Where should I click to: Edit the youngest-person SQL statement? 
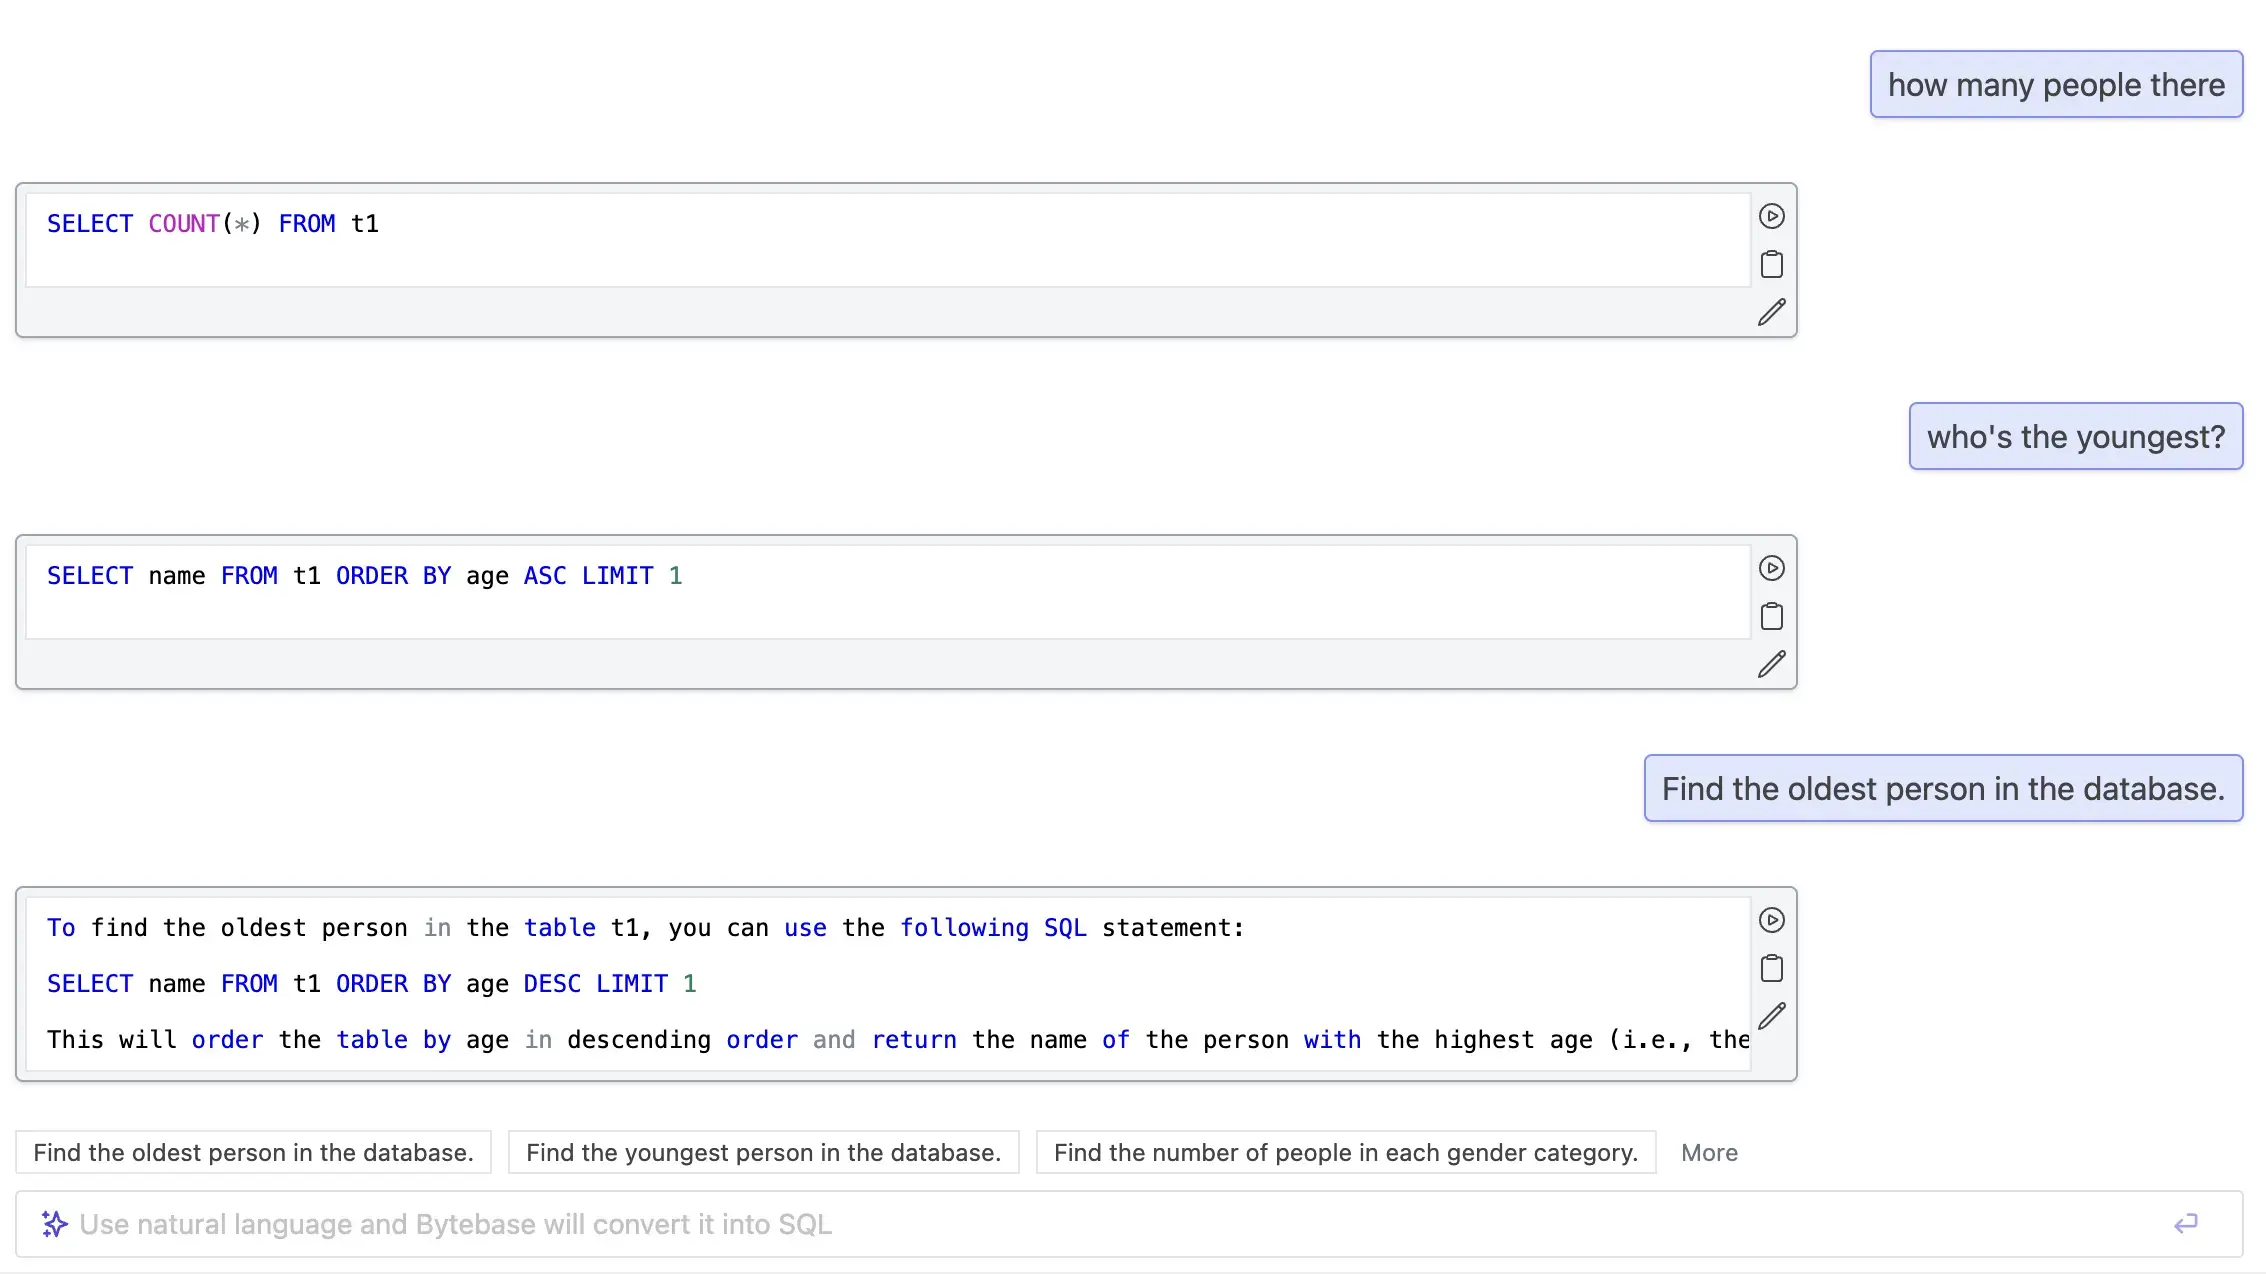[1772, 664]
